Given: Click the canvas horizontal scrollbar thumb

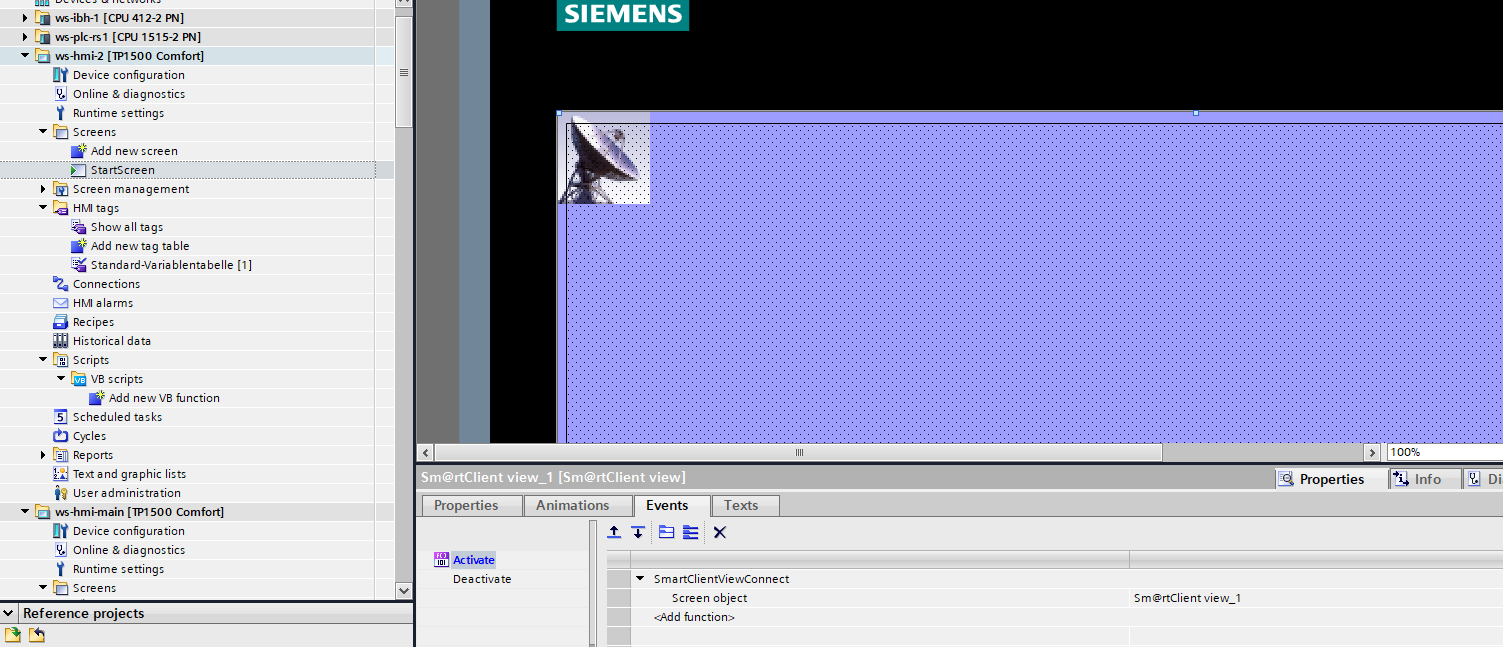Looking at the screenshot, I should [798, 453].
